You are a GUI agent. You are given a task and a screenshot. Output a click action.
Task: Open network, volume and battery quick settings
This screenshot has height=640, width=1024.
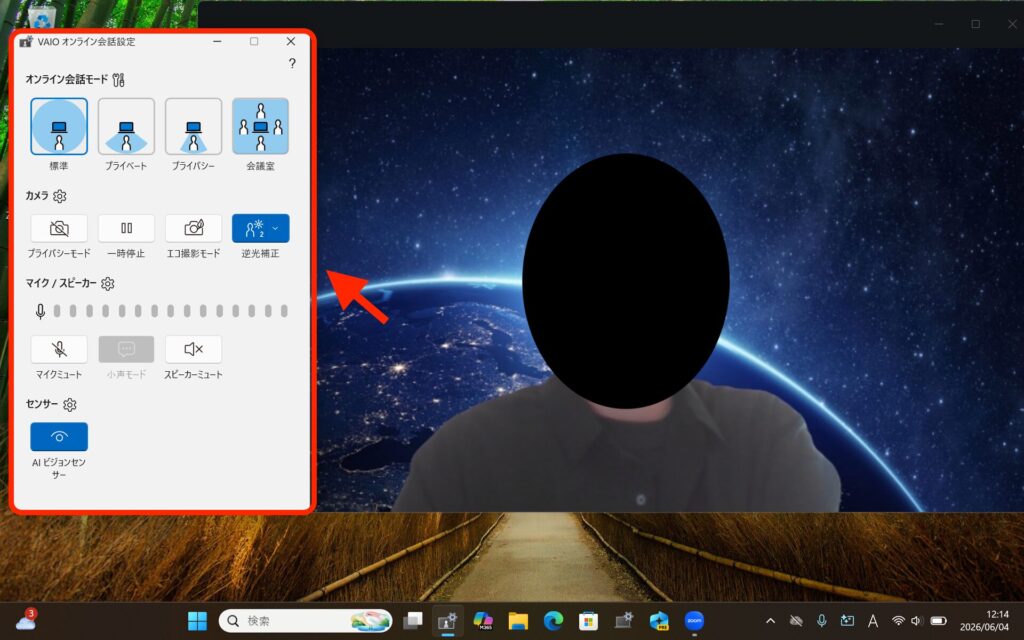(920, 620)
